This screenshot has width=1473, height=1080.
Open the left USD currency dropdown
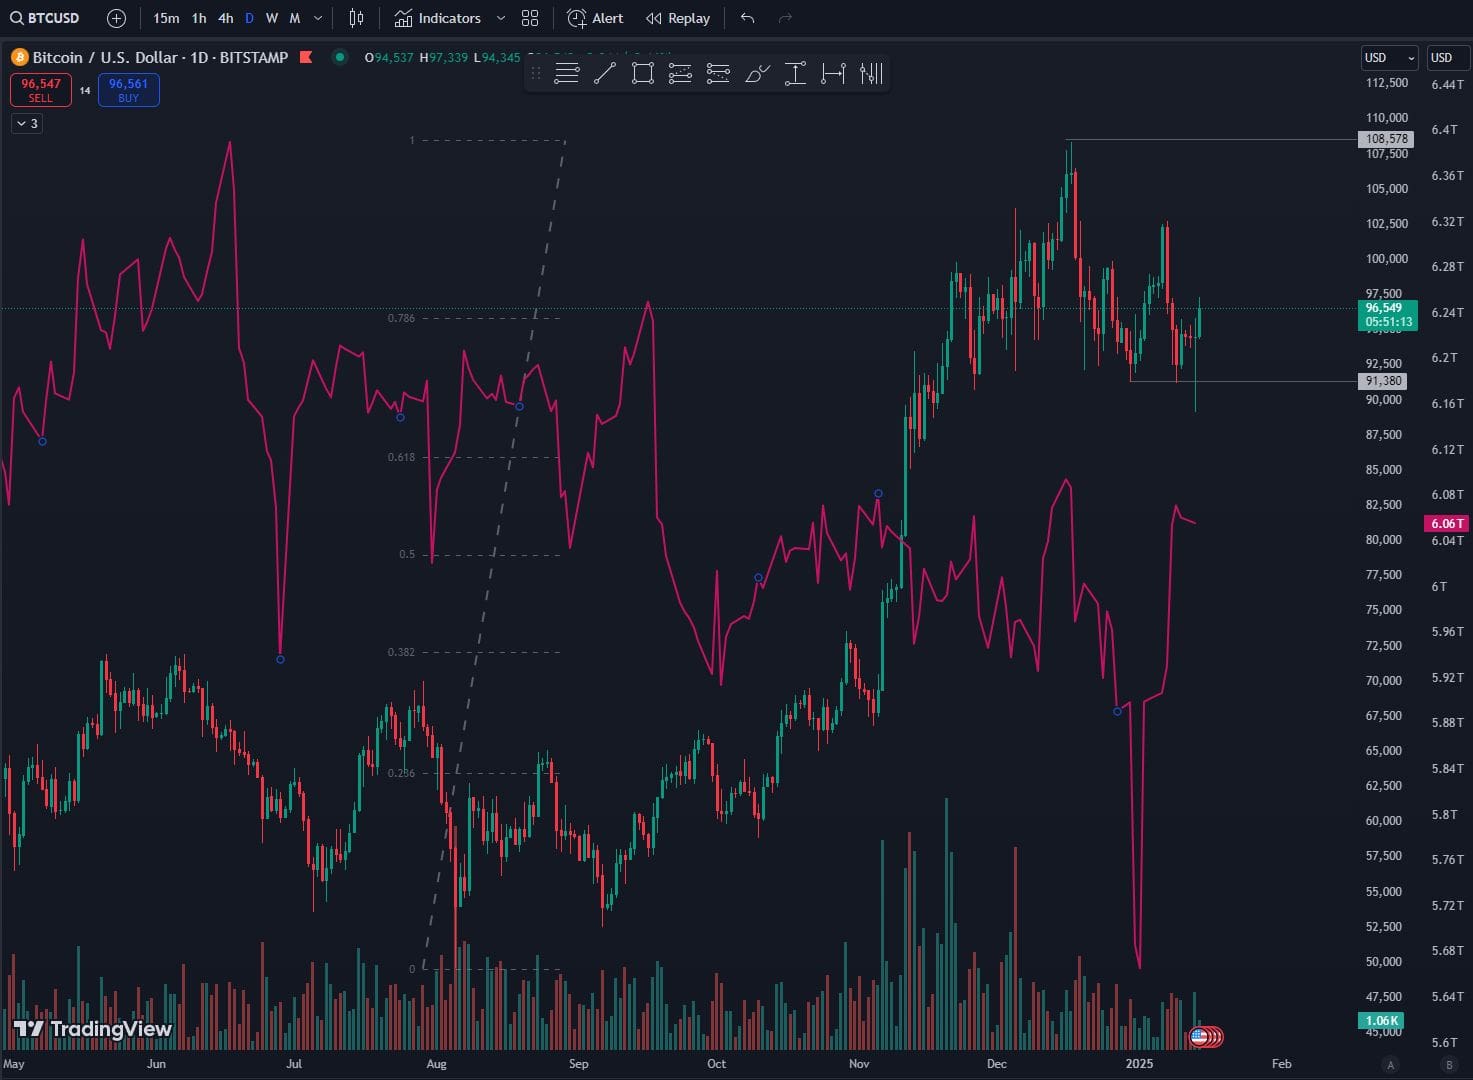tap(1389, 57)
